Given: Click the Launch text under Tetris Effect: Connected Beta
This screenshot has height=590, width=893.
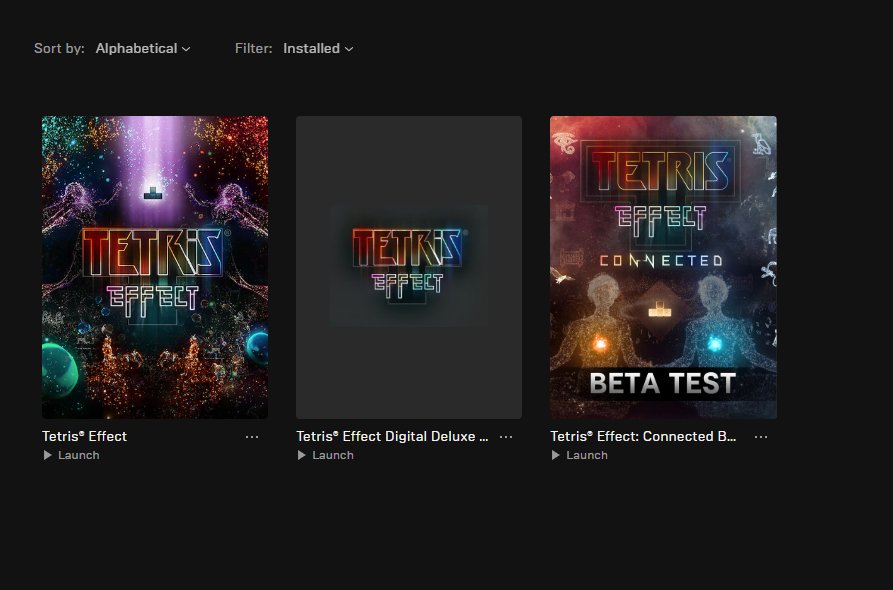Looking at the screenshot, I should pos(587,455).
